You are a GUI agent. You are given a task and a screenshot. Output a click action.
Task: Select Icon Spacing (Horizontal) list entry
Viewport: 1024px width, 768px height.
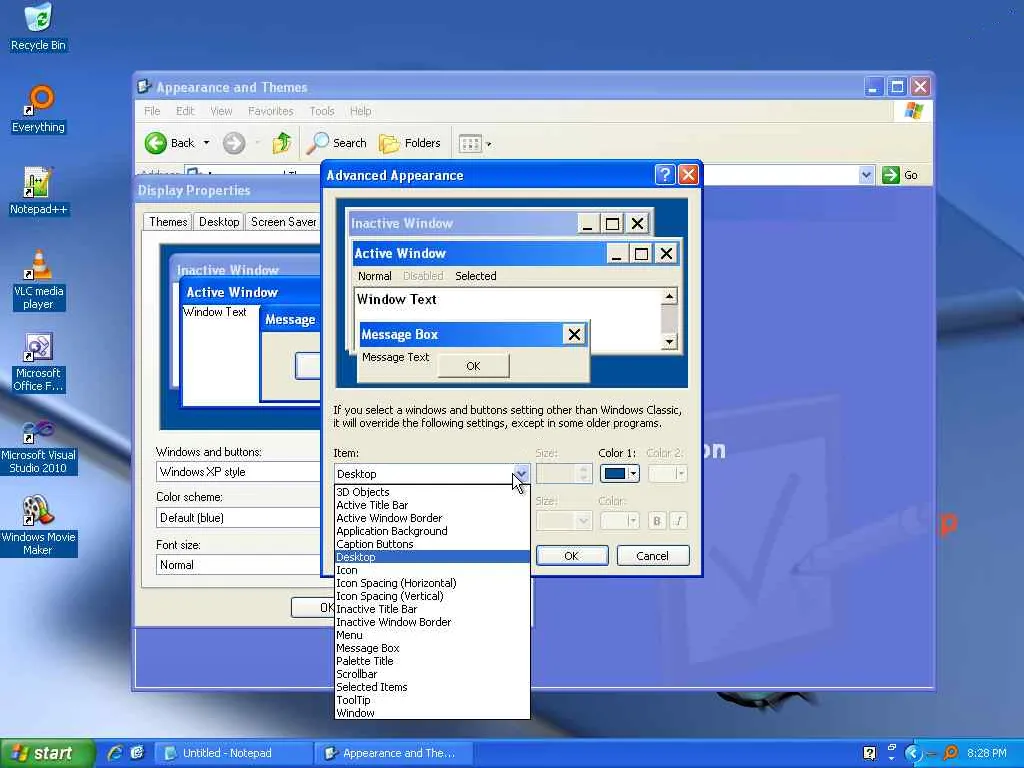[x=432, y=583]
